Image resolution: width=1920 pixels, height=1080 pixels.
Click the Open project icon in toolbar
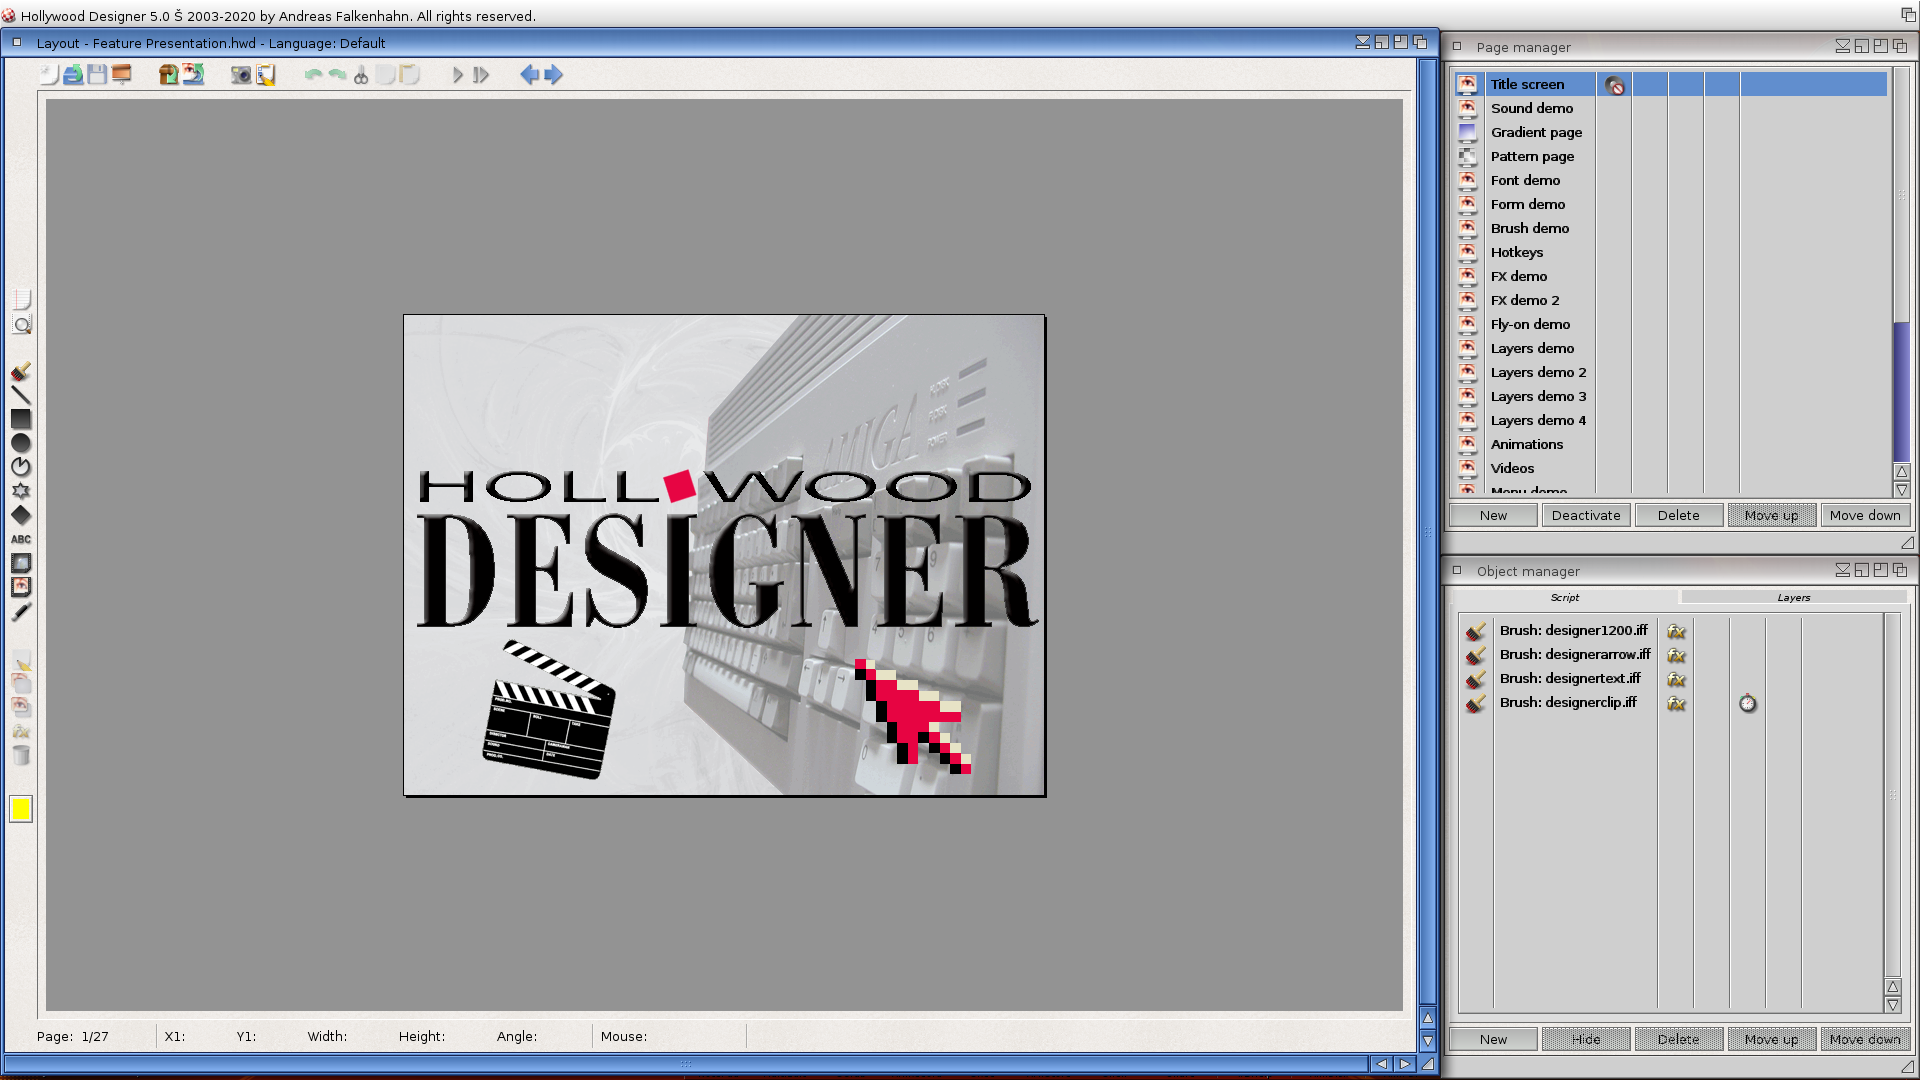[73, 74]
